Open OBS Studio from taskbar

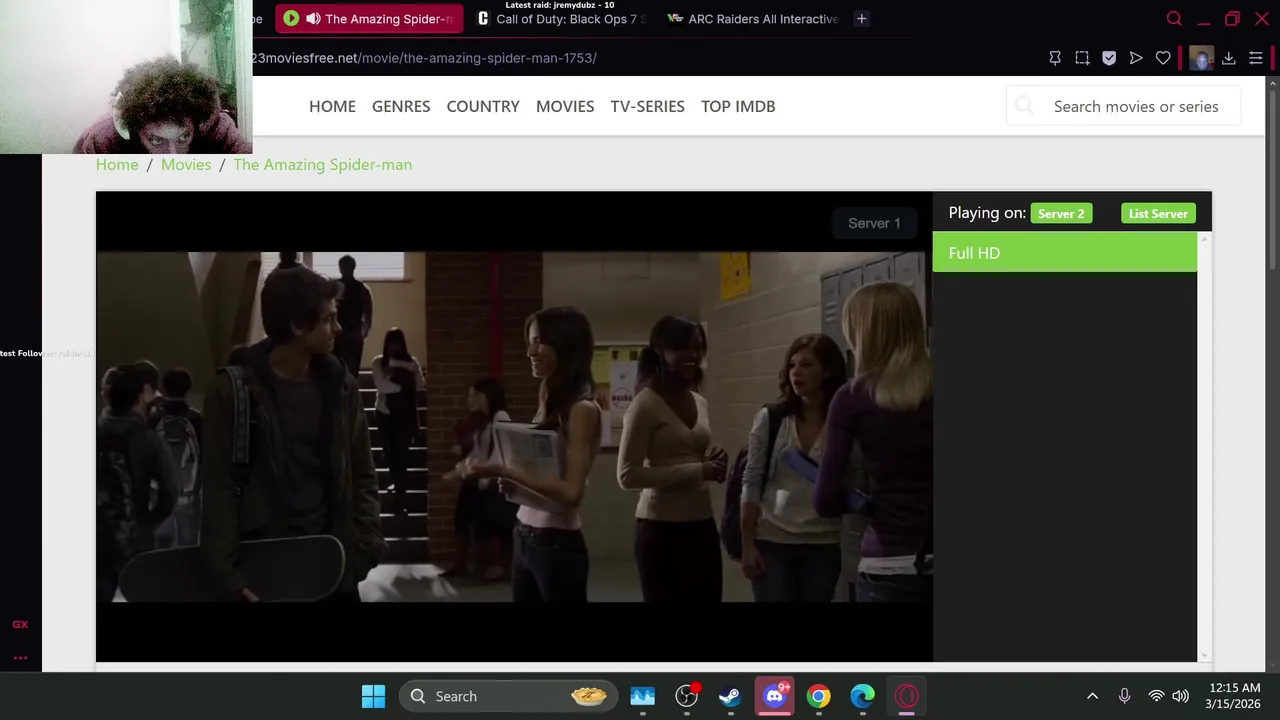click(x=687, y=696)
